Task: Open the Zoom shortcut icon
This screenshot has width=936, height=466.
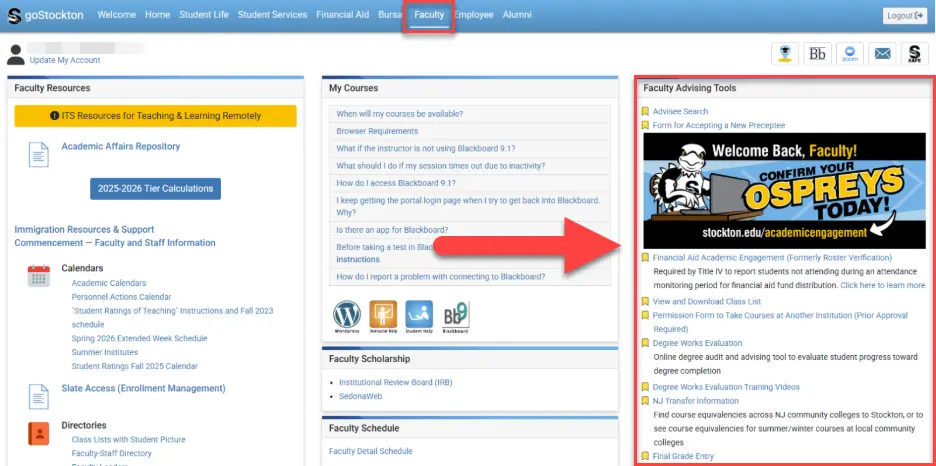Action: [x=849, y=54]
